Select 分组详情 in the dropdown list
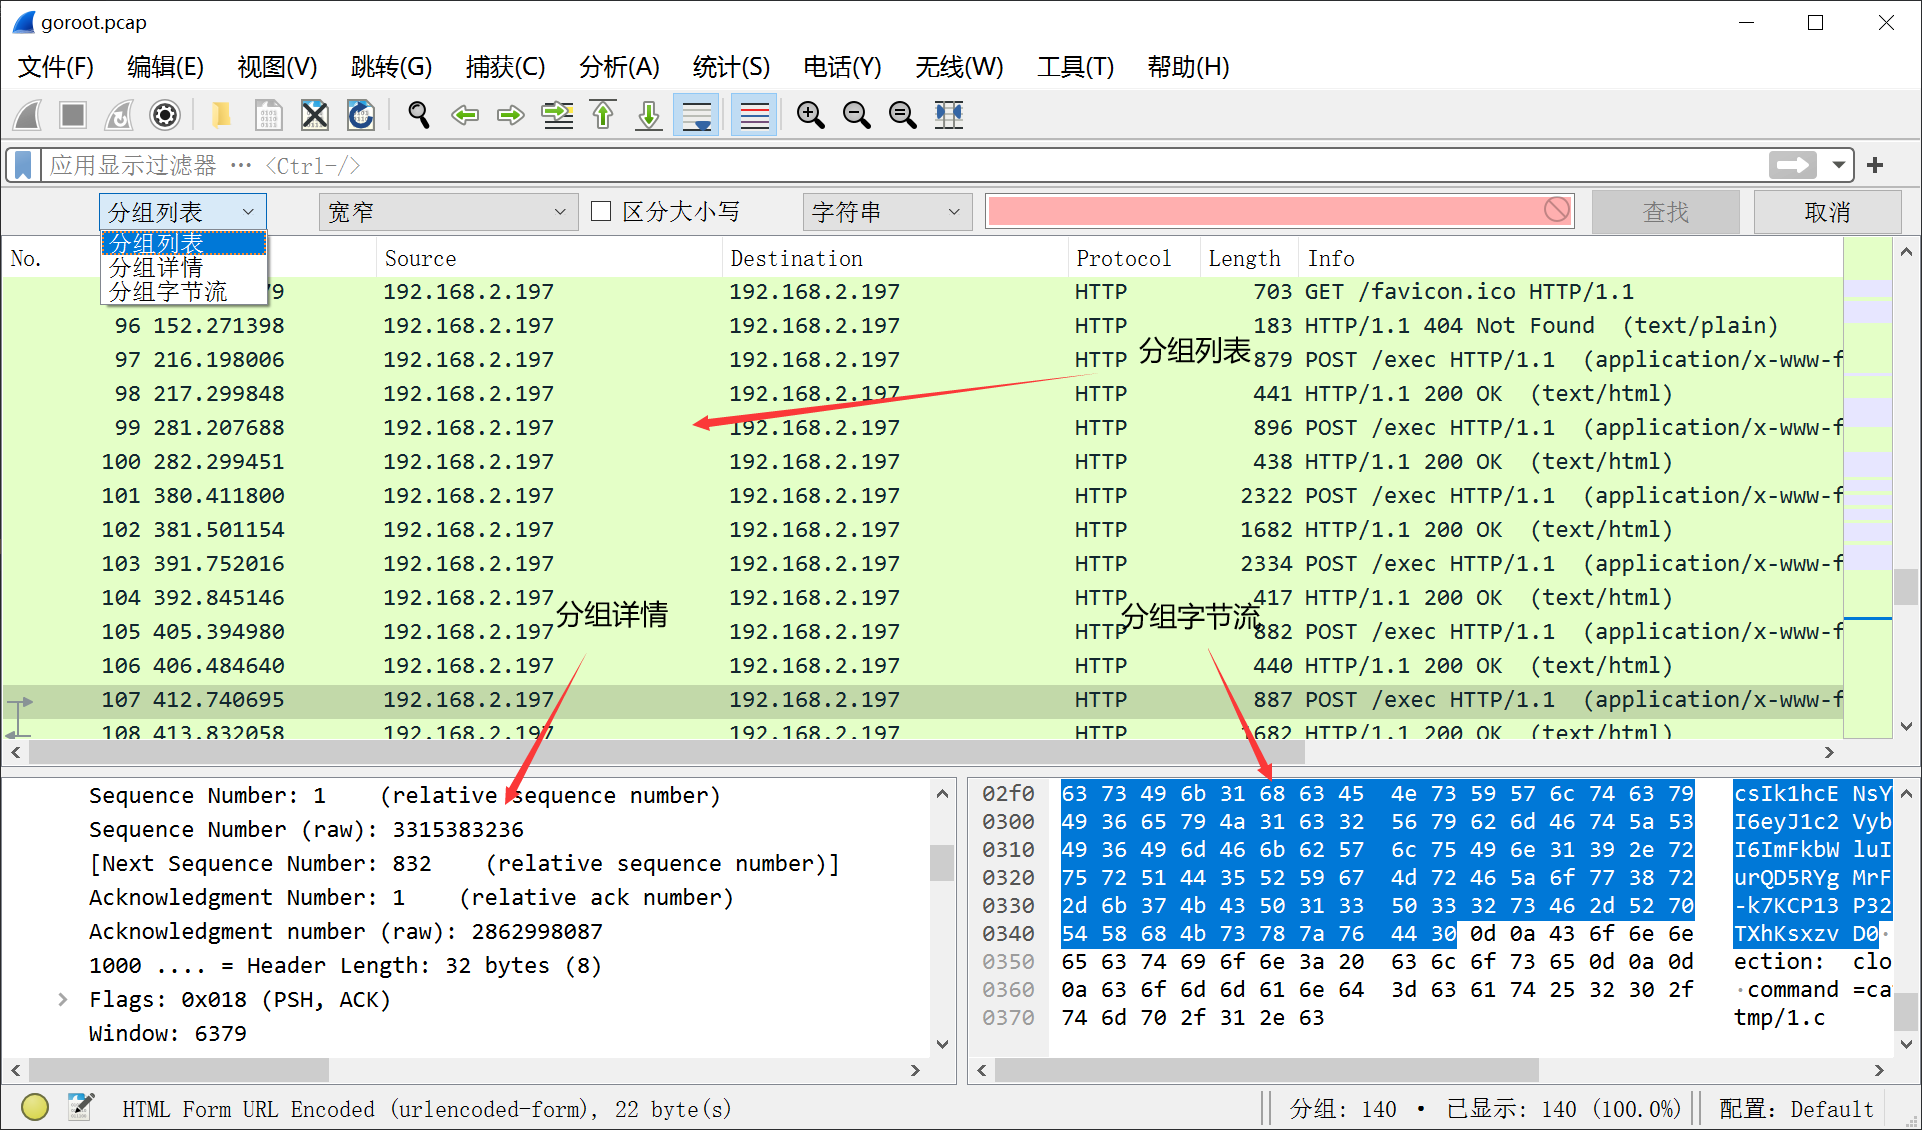This screenshot has height=1130, width=1922. 156,267
